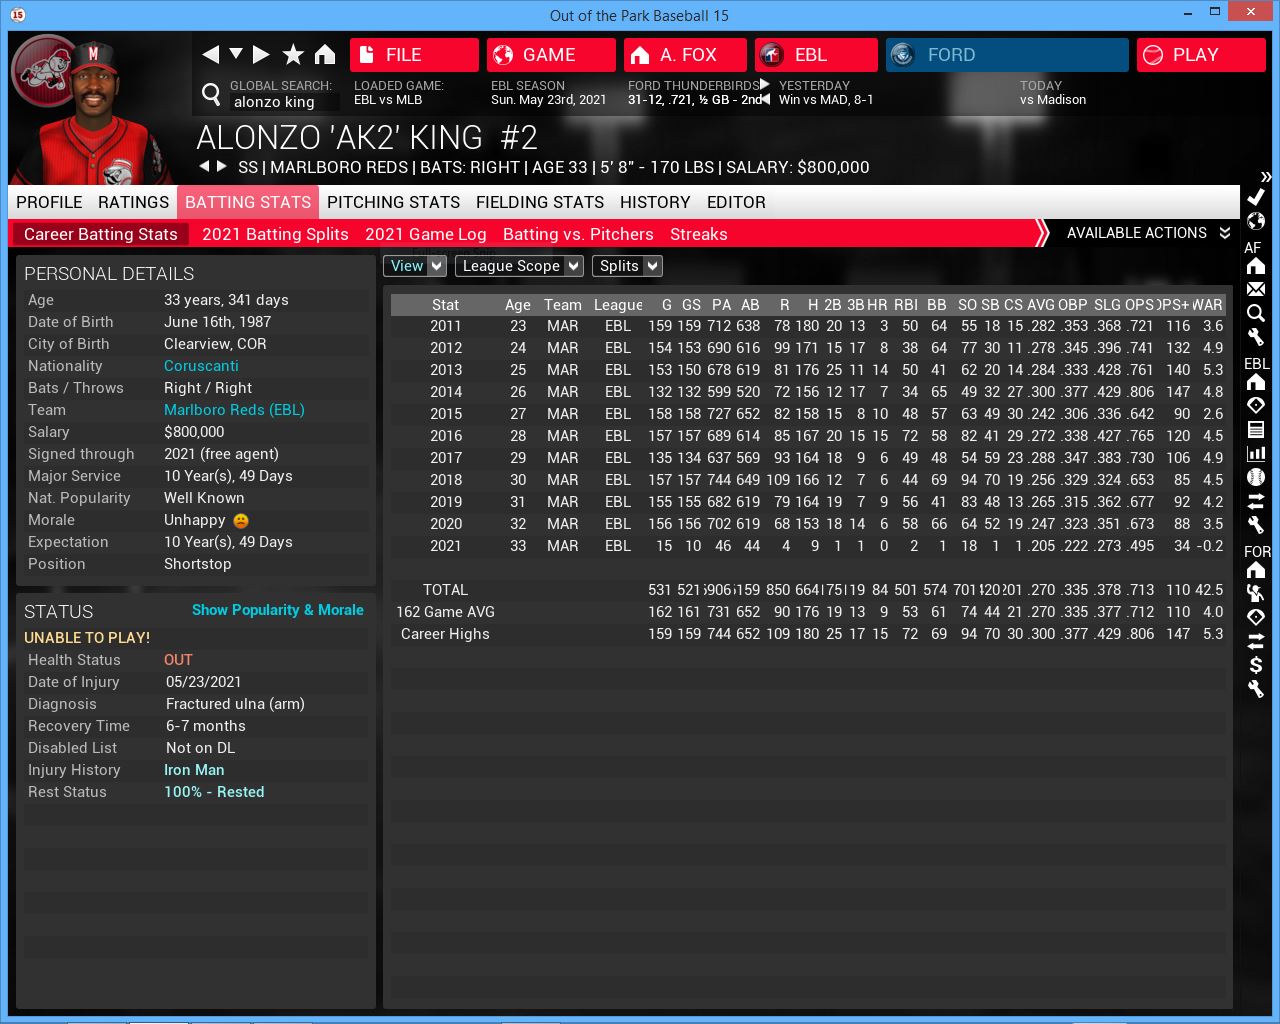This screenshot has height=1024, width=1280.
Task: Click the global search input field
Action: [x=283, y=102]
